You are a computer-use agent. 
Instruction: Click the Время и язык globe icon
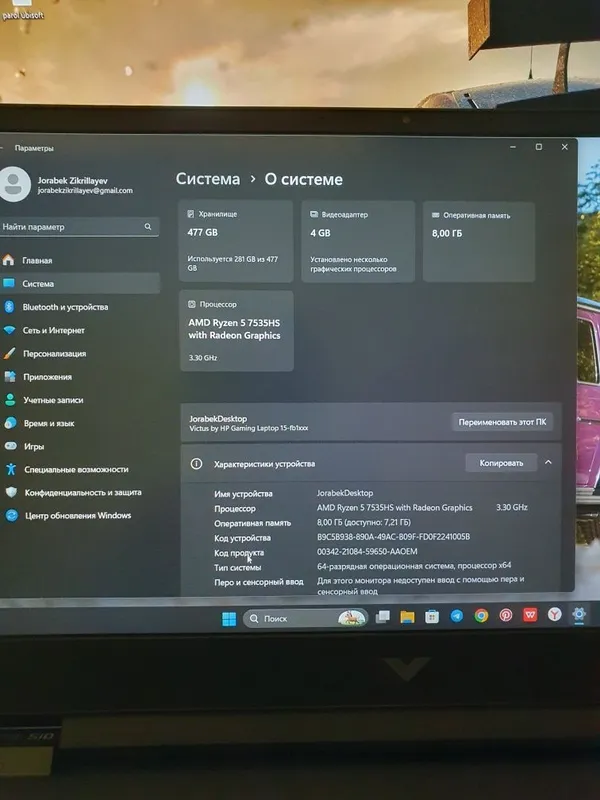pyautogui.click(x=11, y=423)
